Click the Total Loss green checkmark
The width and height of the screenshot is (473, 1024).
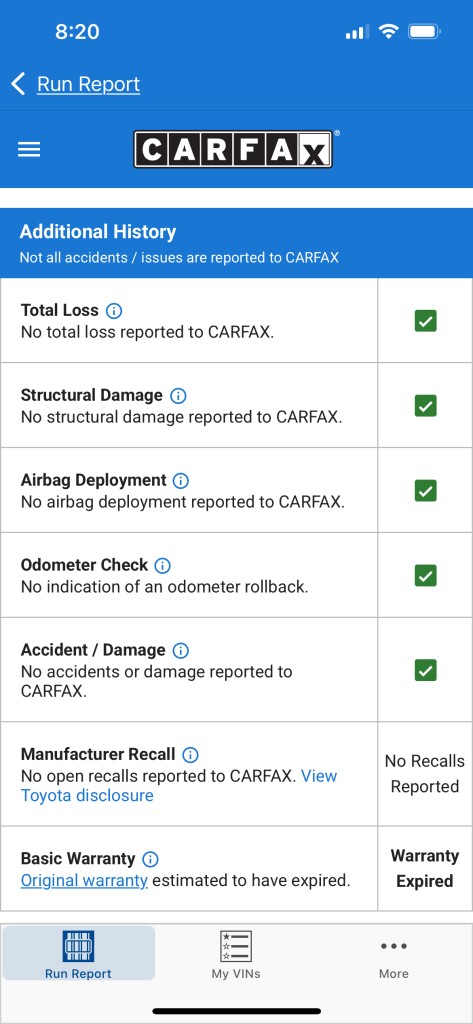pyautogui.click(x=425, y=321)
